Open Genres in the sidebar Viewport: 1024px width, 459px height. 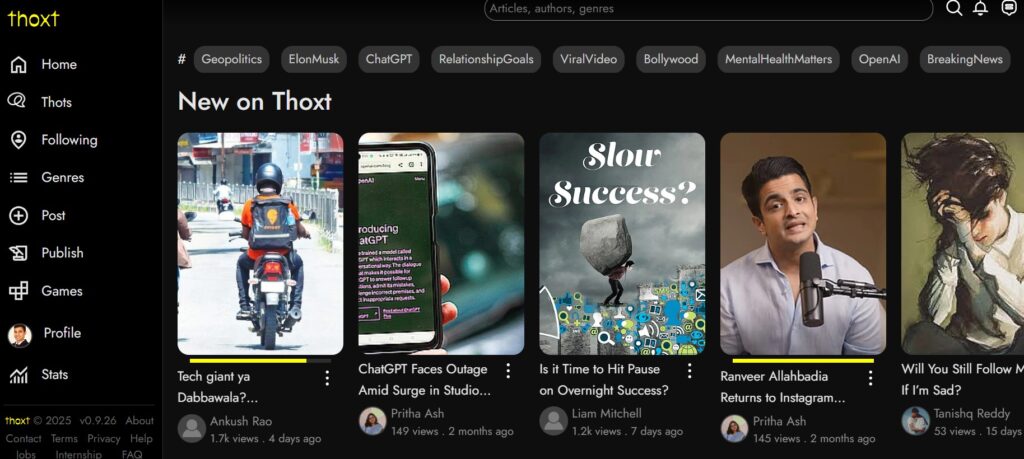[63, 178]
